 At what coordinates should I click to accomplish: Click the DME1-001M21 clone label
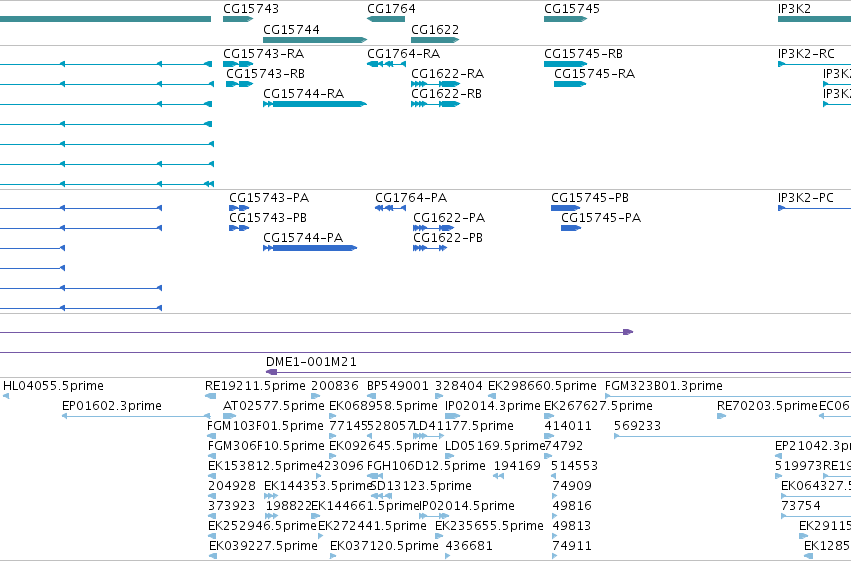click(x=311, y=362)
